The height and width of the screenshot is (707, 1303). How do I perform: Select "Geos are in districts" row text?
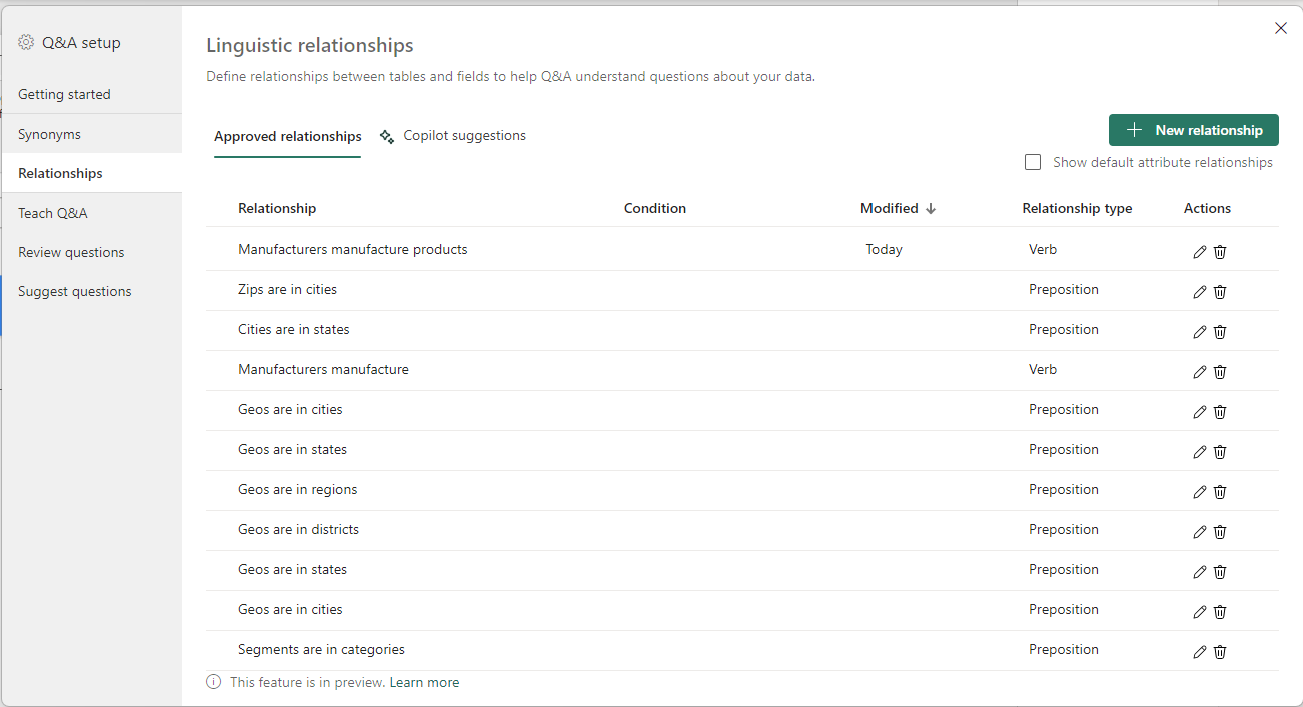tap(298, 529)
